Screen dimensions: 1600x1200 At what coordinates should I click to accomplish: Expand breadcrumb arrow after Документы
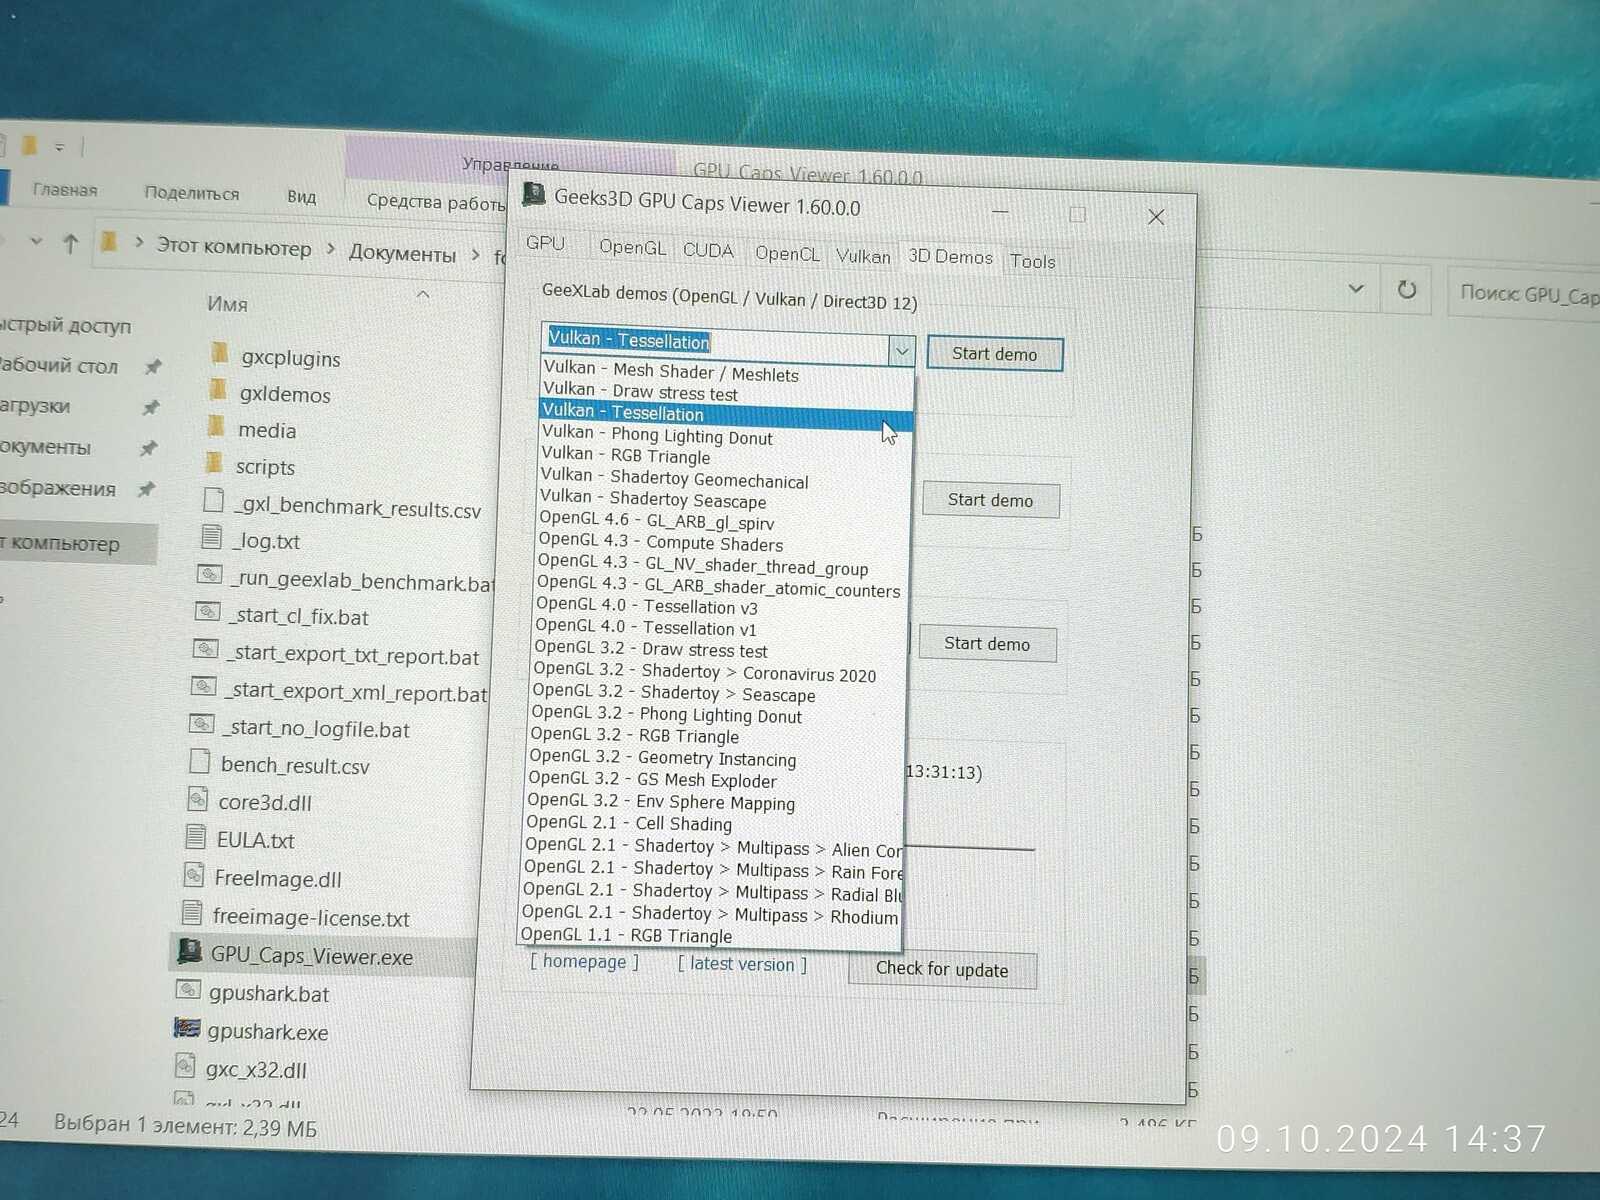coord(475,255)
